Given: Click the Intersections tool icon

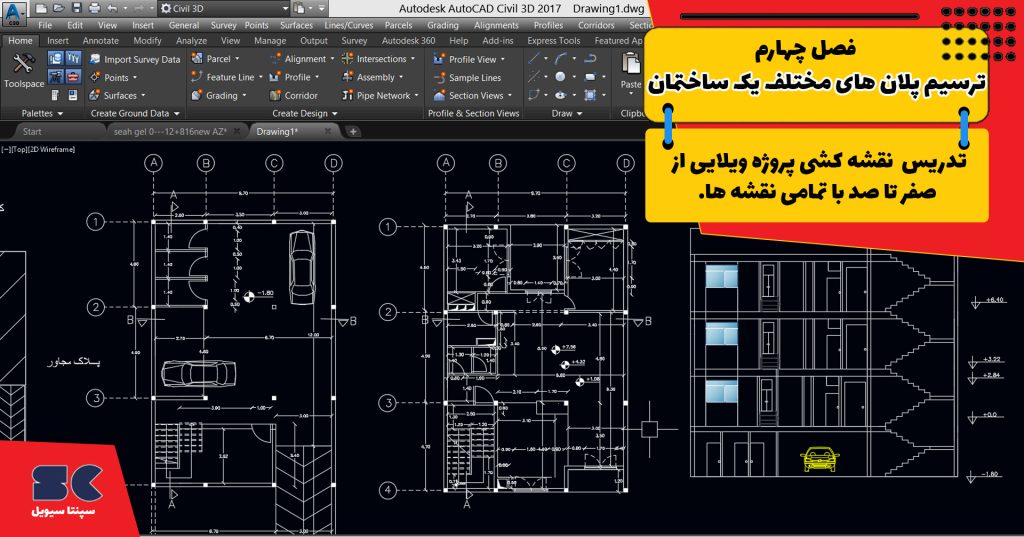Looking at the screenshot, I should [x=347, y=58].
